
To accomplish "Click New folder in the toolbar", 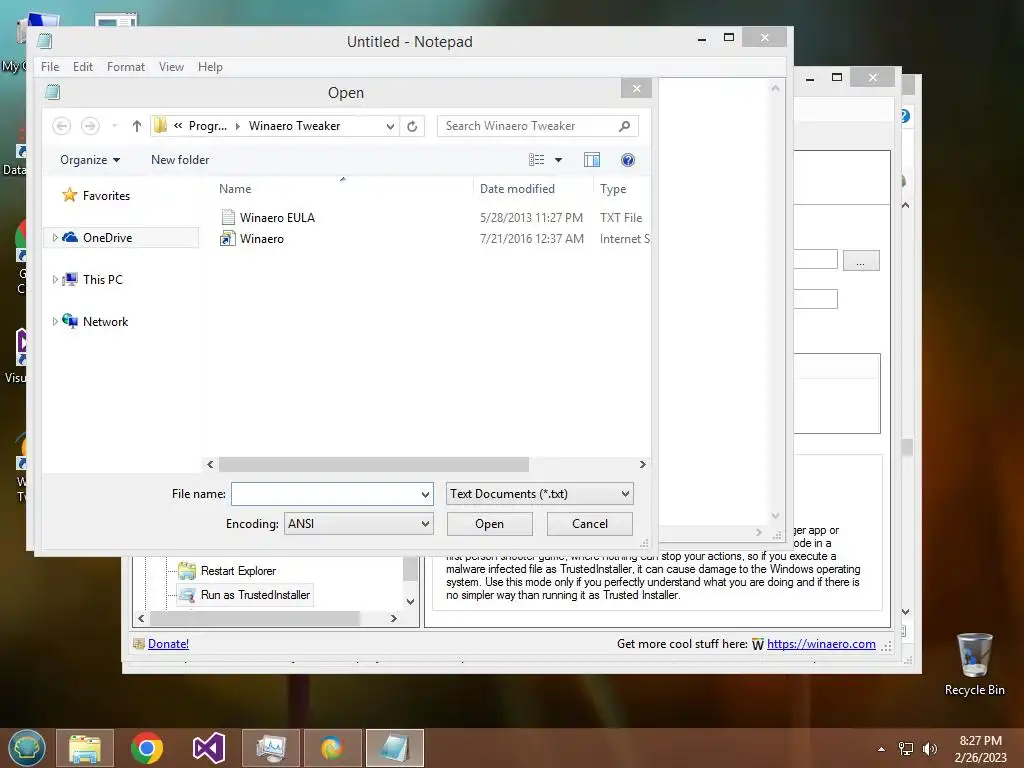I will click(180, 160).
